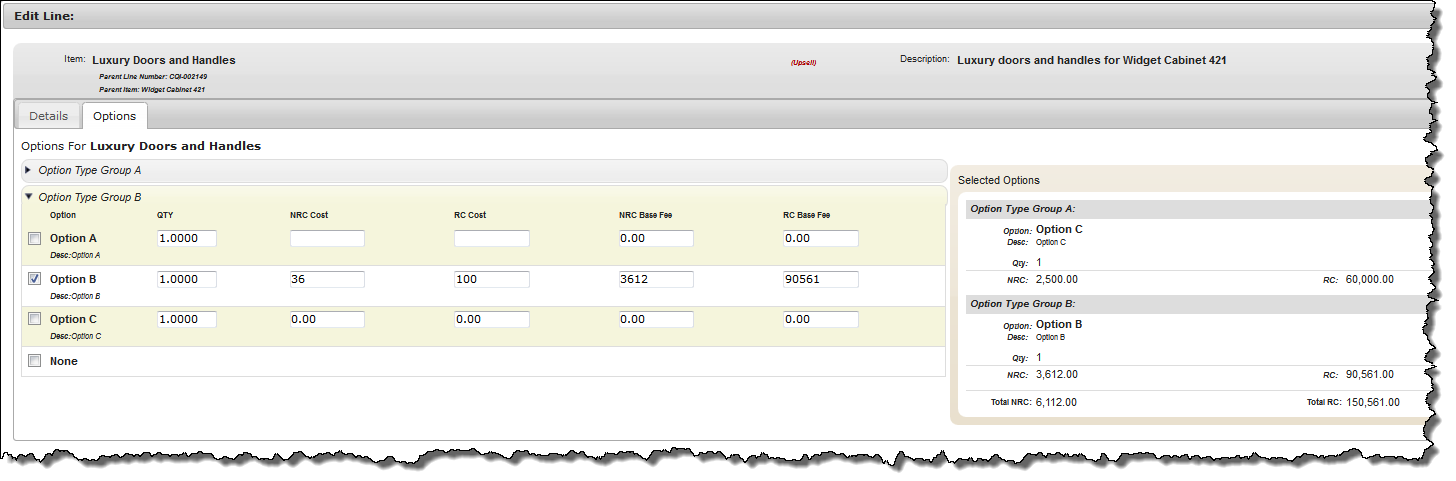Click Option B NRC Base Fee field

[655, 280]
